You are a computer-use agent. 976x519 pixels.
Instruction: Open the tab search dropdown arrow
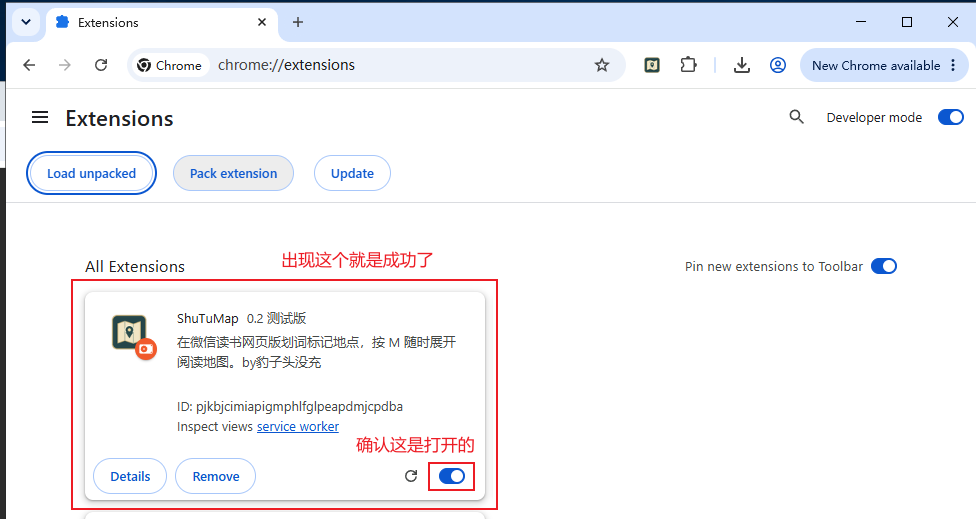tap(26, 22)
